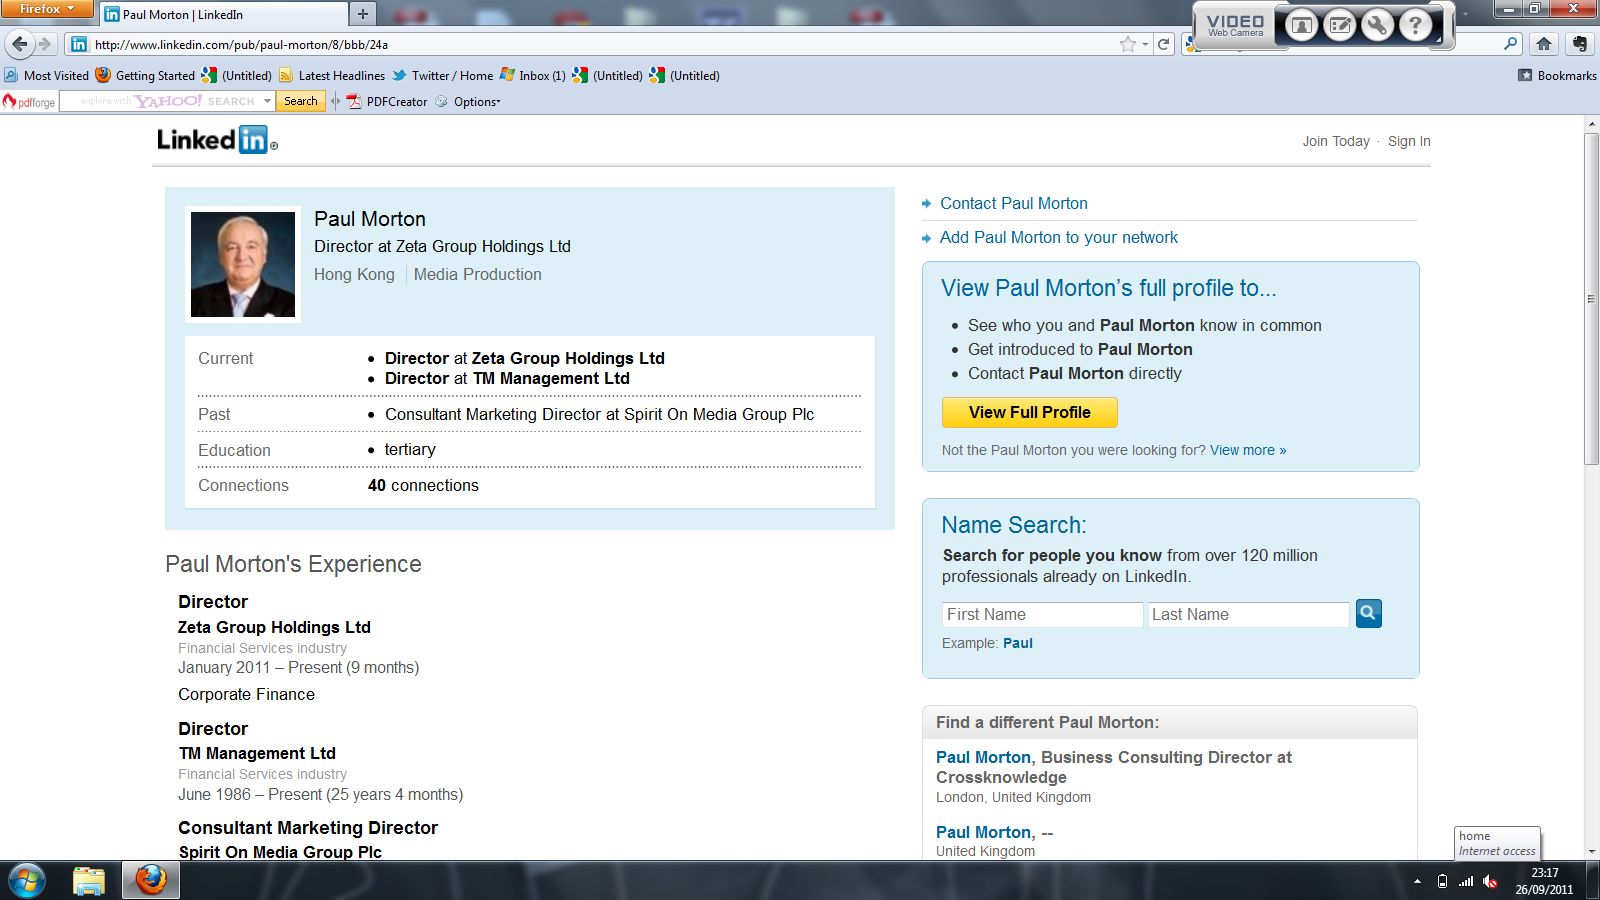Bookmark this page with the star icon
This screenshot has width=1600, height=900.
(x=1128, y=44)
